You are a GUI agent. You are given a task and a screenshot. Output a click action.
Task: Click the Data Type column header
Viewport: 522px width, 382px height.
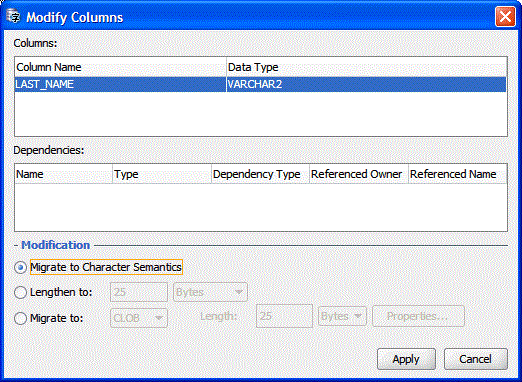367,67
